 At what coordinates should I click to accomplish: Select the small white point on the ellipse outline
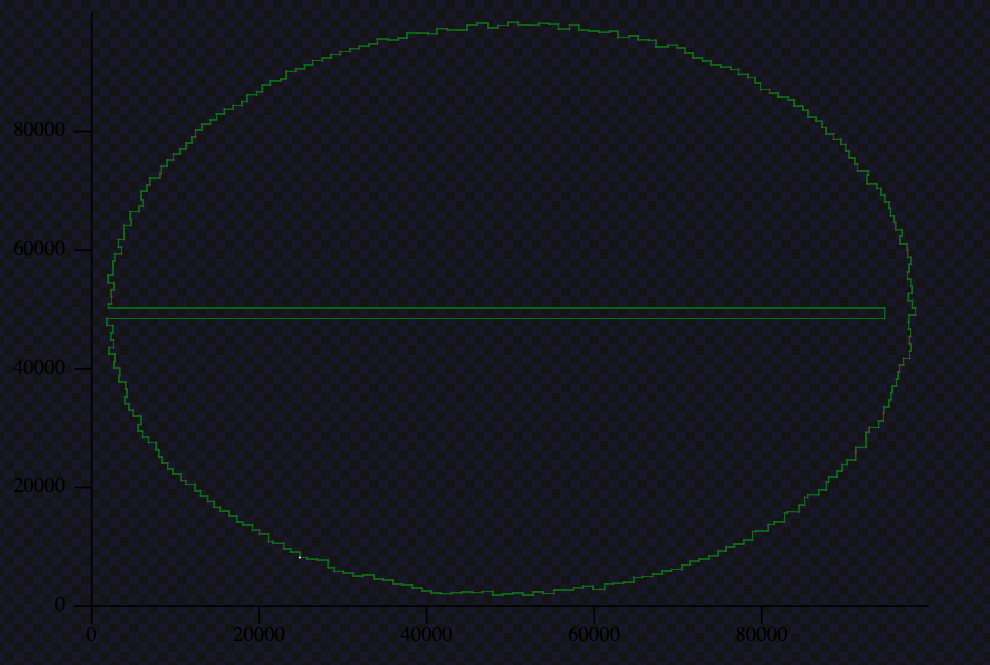point(299,557)
